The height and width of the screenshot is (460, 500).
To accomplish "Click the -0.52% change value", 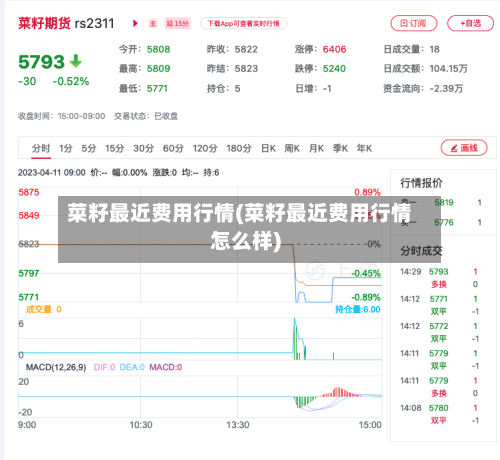I will (71, 81).
